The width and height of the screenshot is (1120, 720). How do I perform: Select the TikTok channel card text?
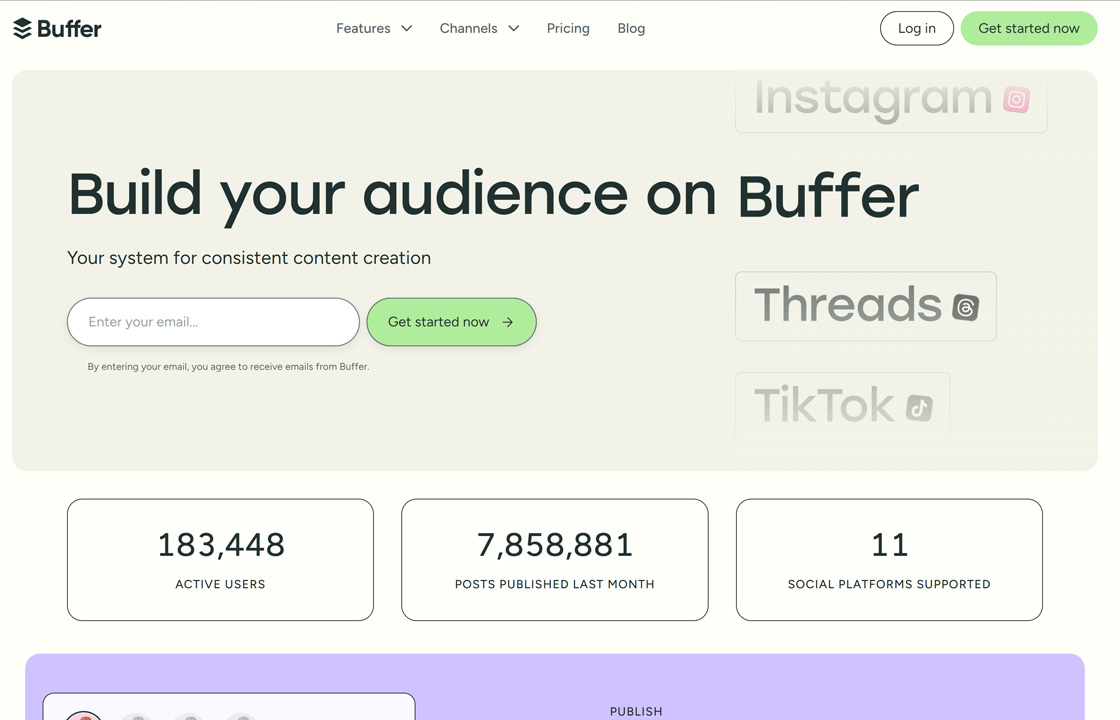[824, 405]
